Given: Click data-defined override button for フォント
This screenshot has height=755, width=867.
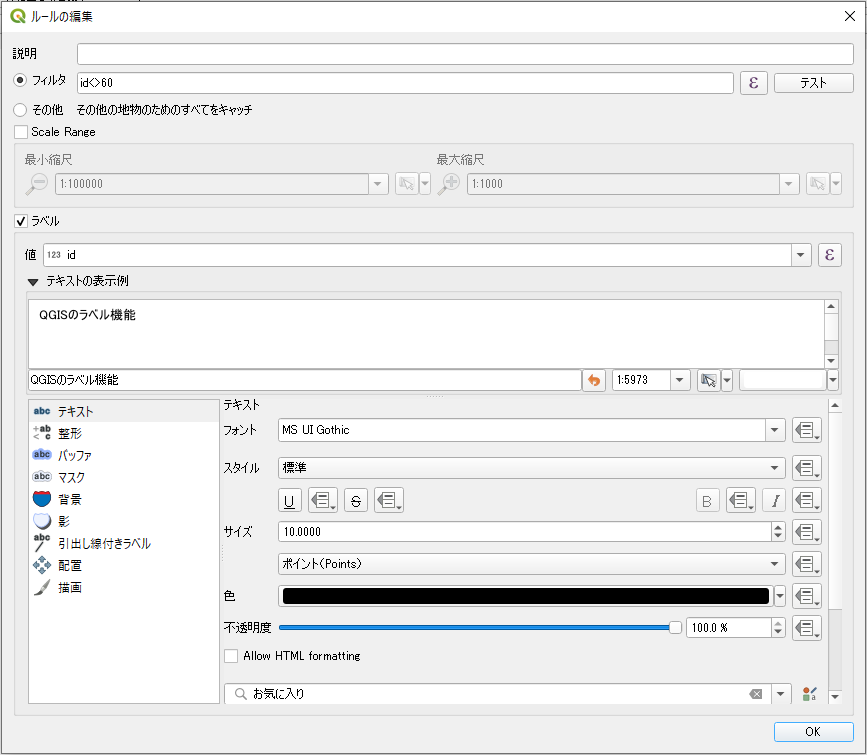Looking at the screenshot, I should (x=806, y=430).
